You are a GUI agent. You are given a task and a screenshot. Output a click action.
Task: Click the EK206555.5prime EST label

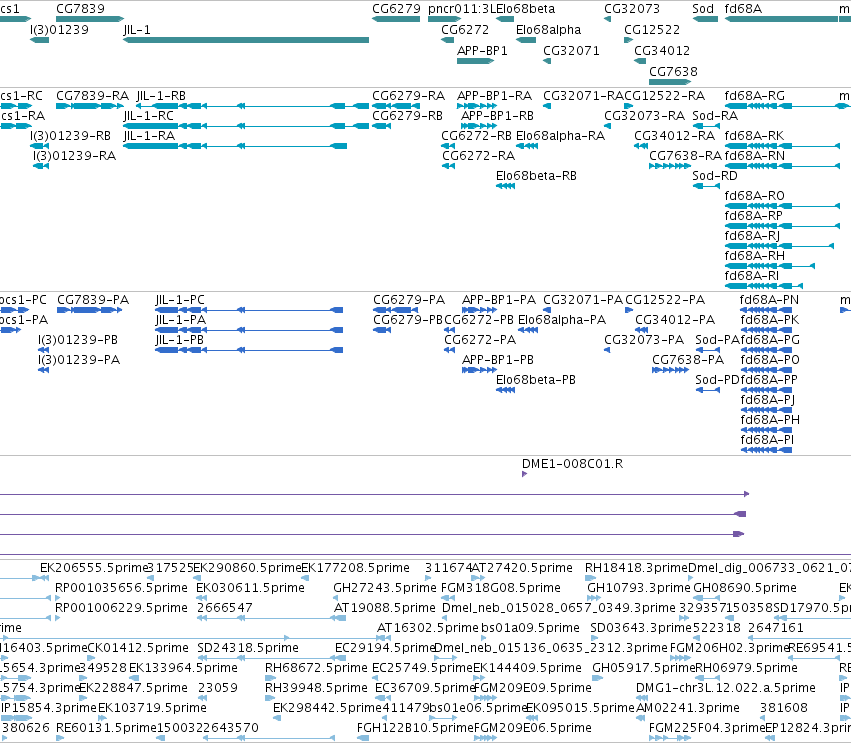pyautogui.click(x=94, y=568)
